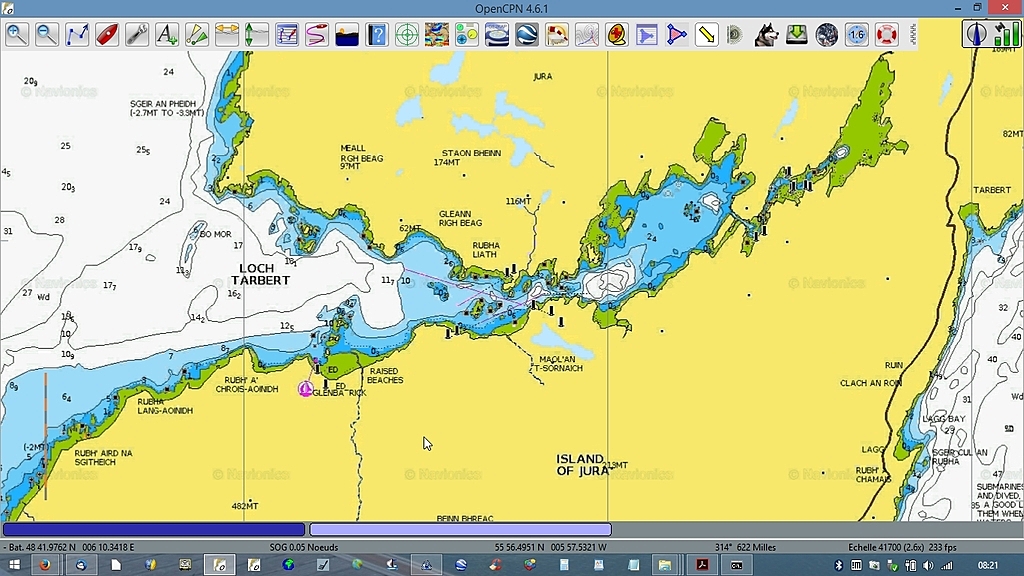The height and width of the screenshot is (576, 1024).
Task: Click the volume speaker tray icon
Action: 928,566
